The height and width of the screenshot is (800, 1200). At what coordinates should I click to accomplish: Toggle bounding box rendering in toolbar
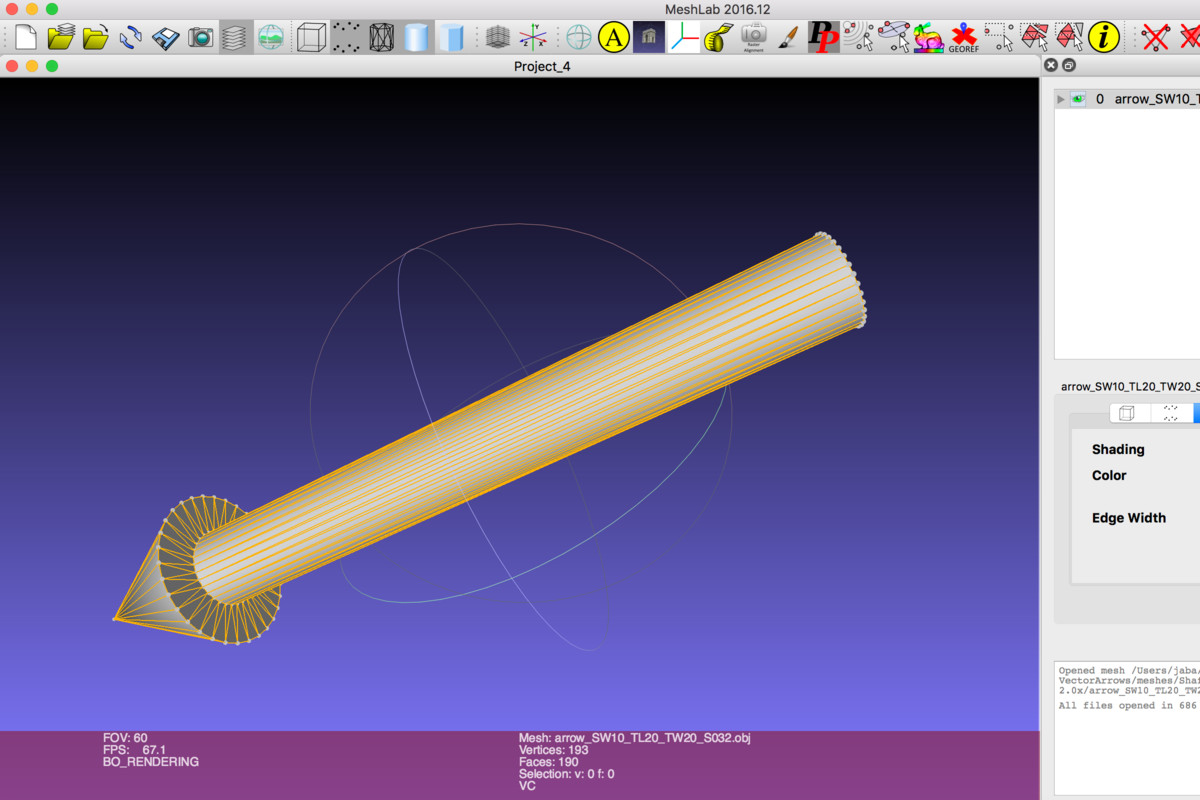(311, 38)
